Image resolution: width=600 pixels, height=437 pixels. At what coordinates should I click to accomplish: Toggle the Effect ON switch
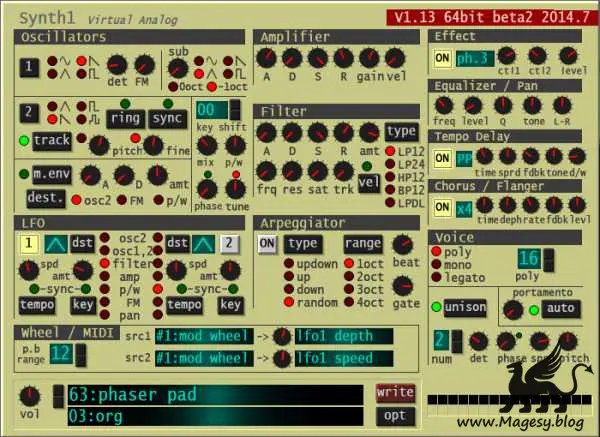click(x=442, y=58)
